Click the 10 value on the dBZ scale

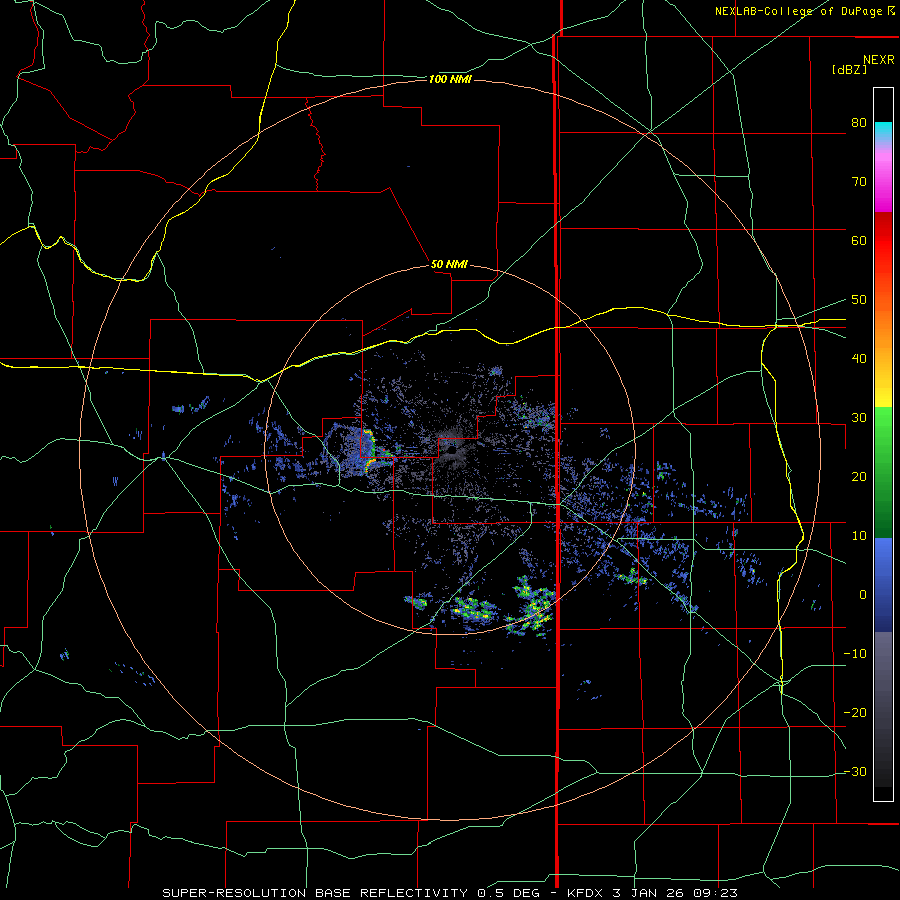[859, 536]
